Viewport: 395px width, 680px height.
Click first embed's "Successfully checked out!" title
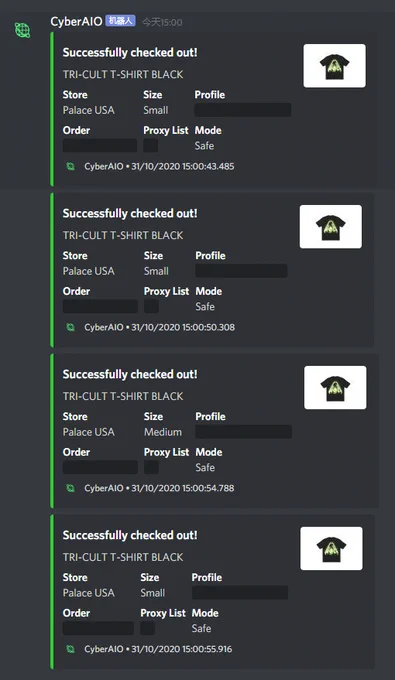click(130, 53)
